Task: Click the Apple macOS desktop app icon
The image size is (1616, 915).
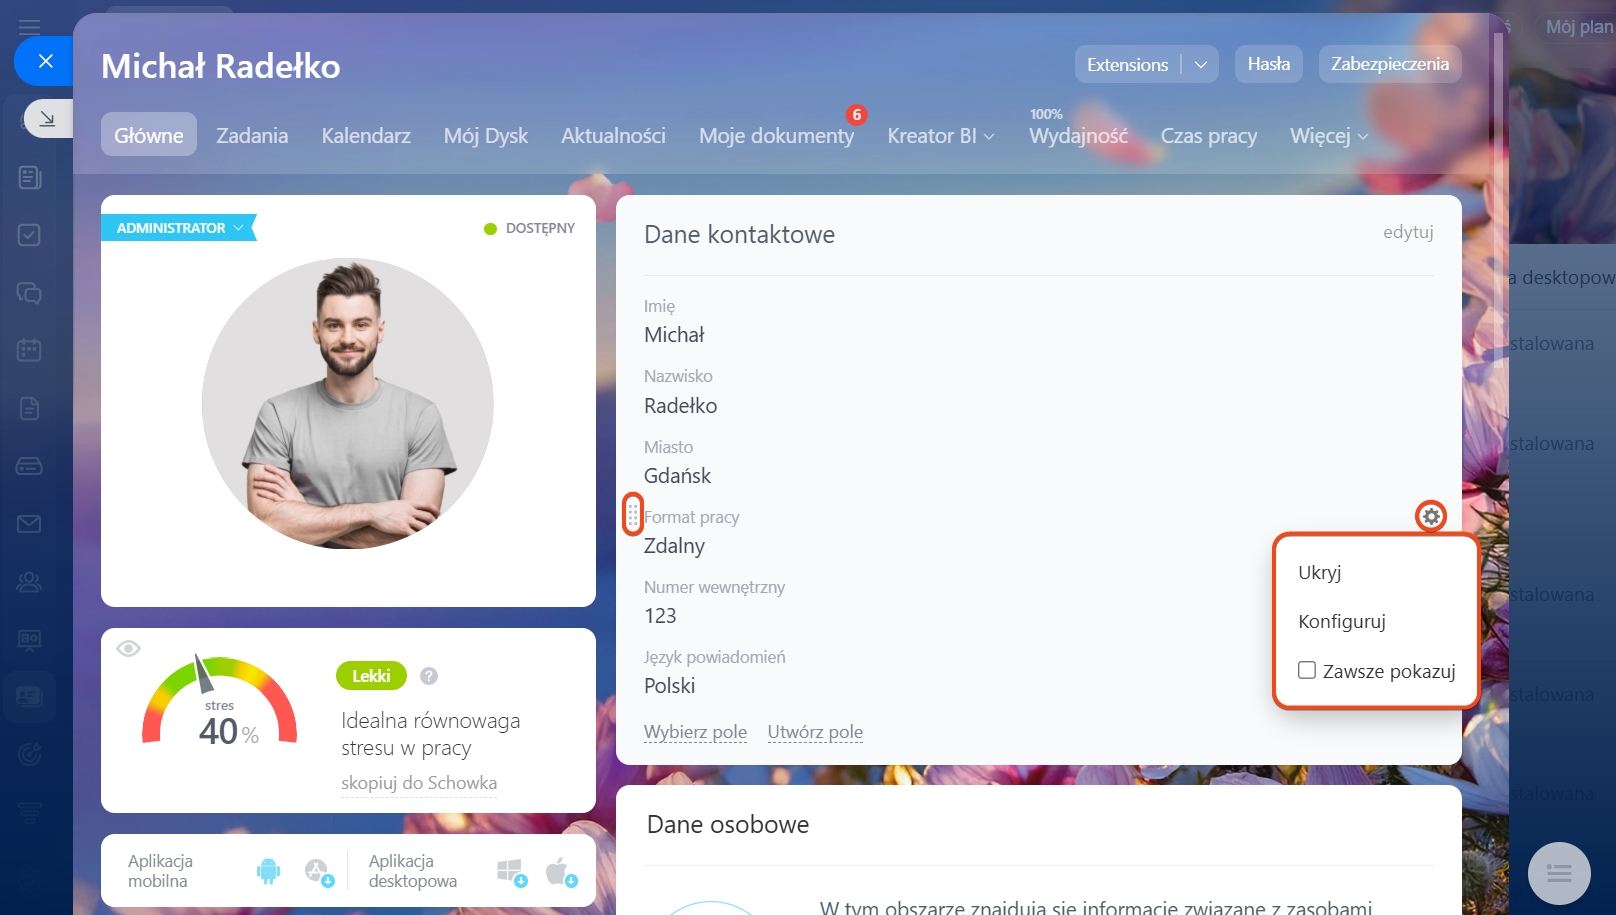Action: coord(561,872)
